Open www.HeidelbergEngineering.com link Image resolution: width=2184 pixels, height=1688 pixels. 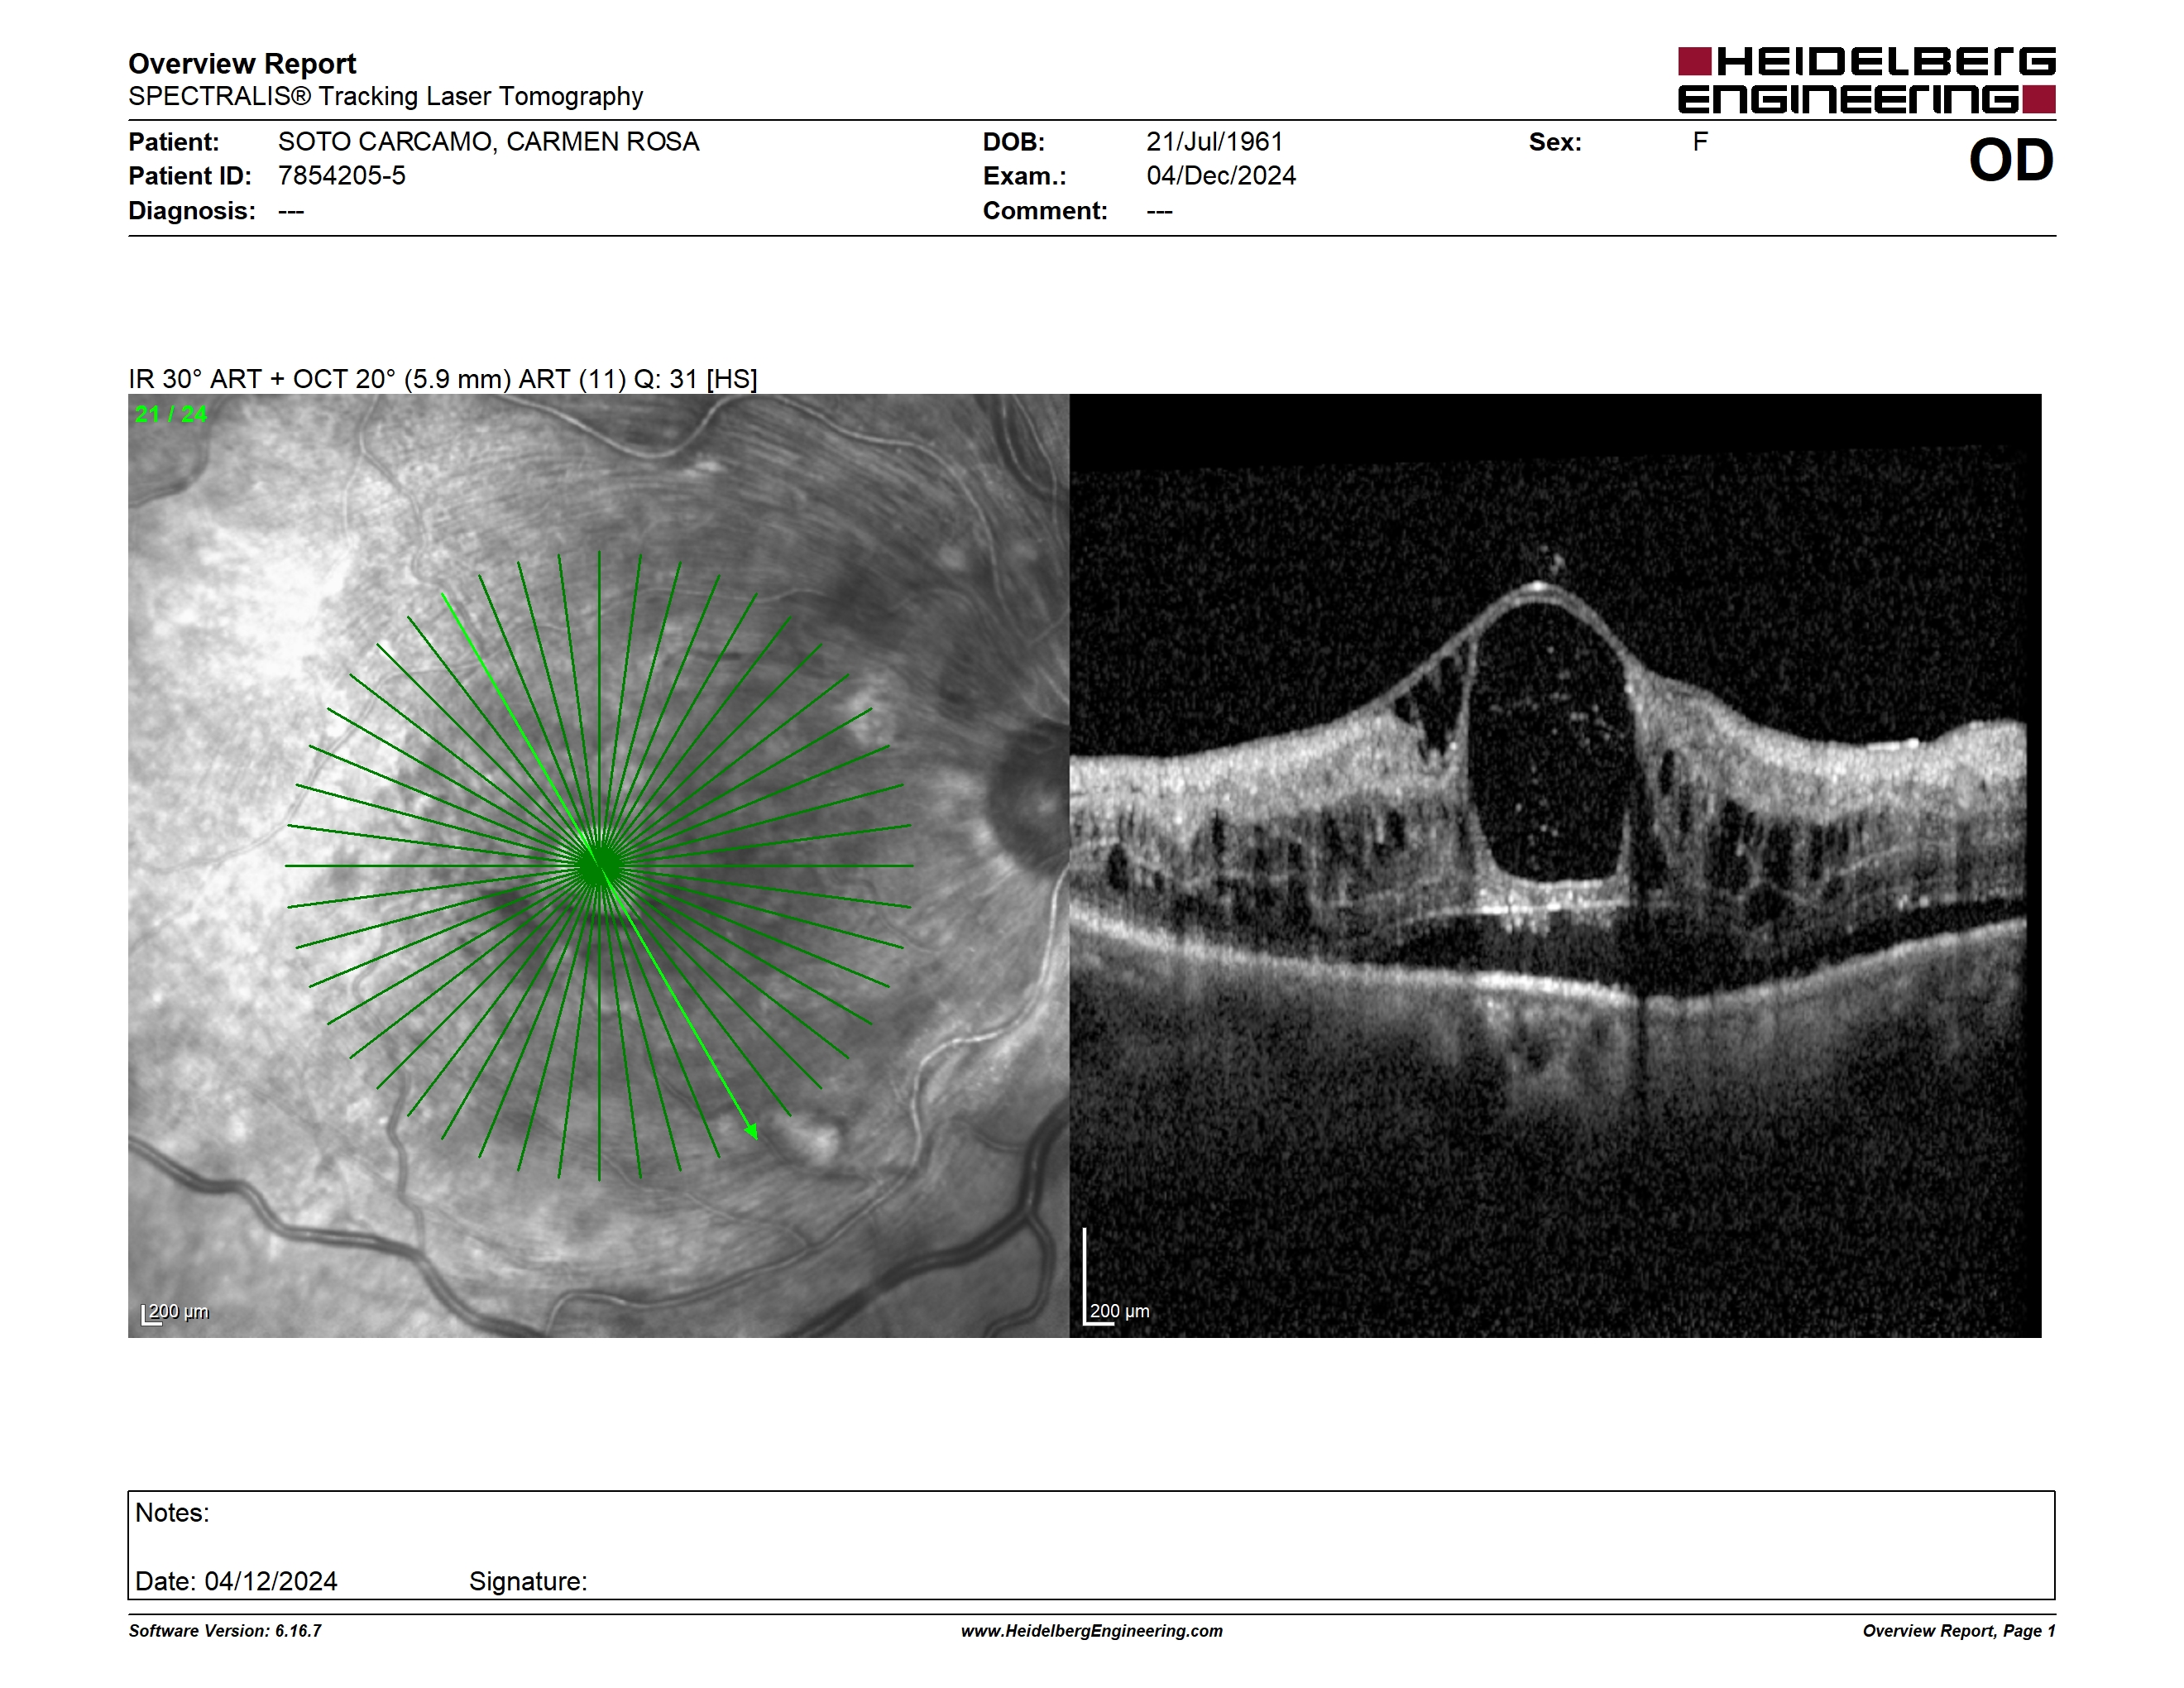point(1092,1631)
